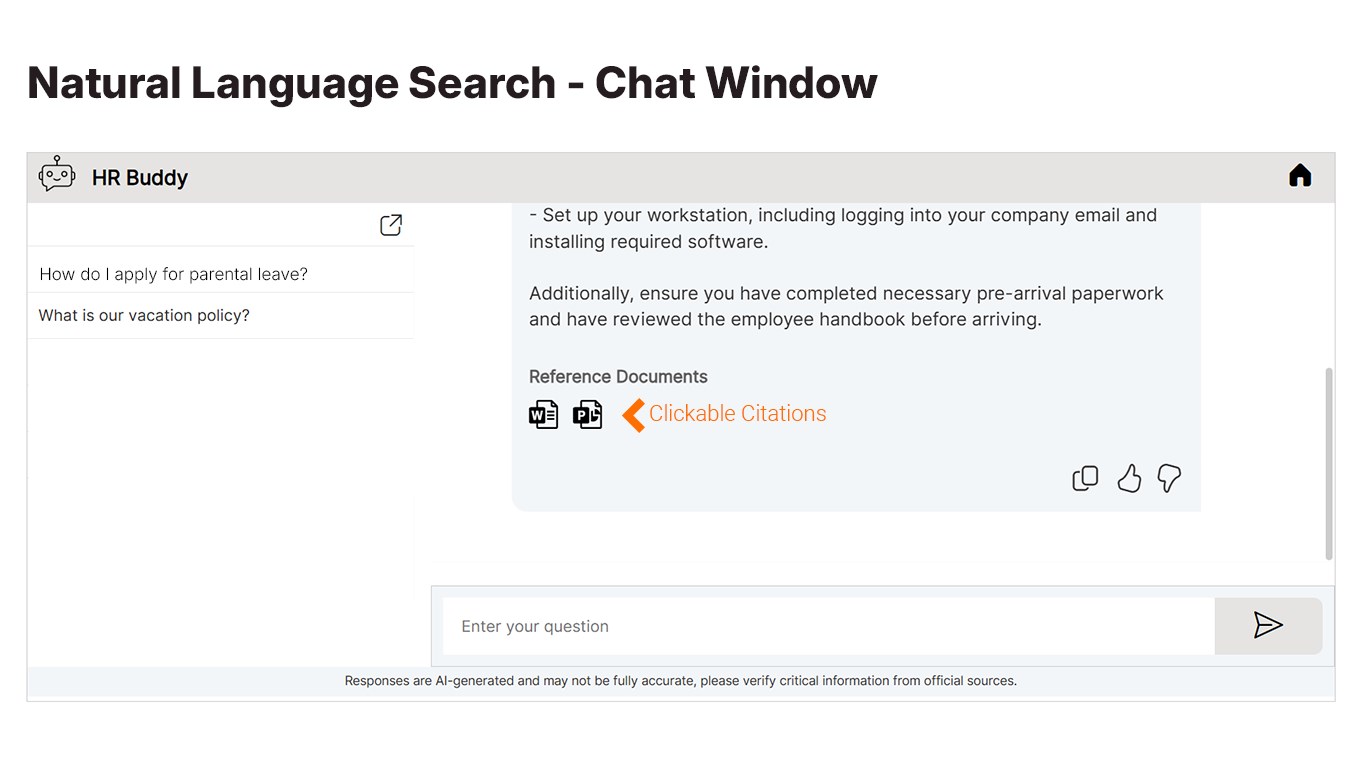Select "How do I apply for parental leave?"
Image resolution: width=1366 pixels, height=768 pixels.
(x=173, y=274)
